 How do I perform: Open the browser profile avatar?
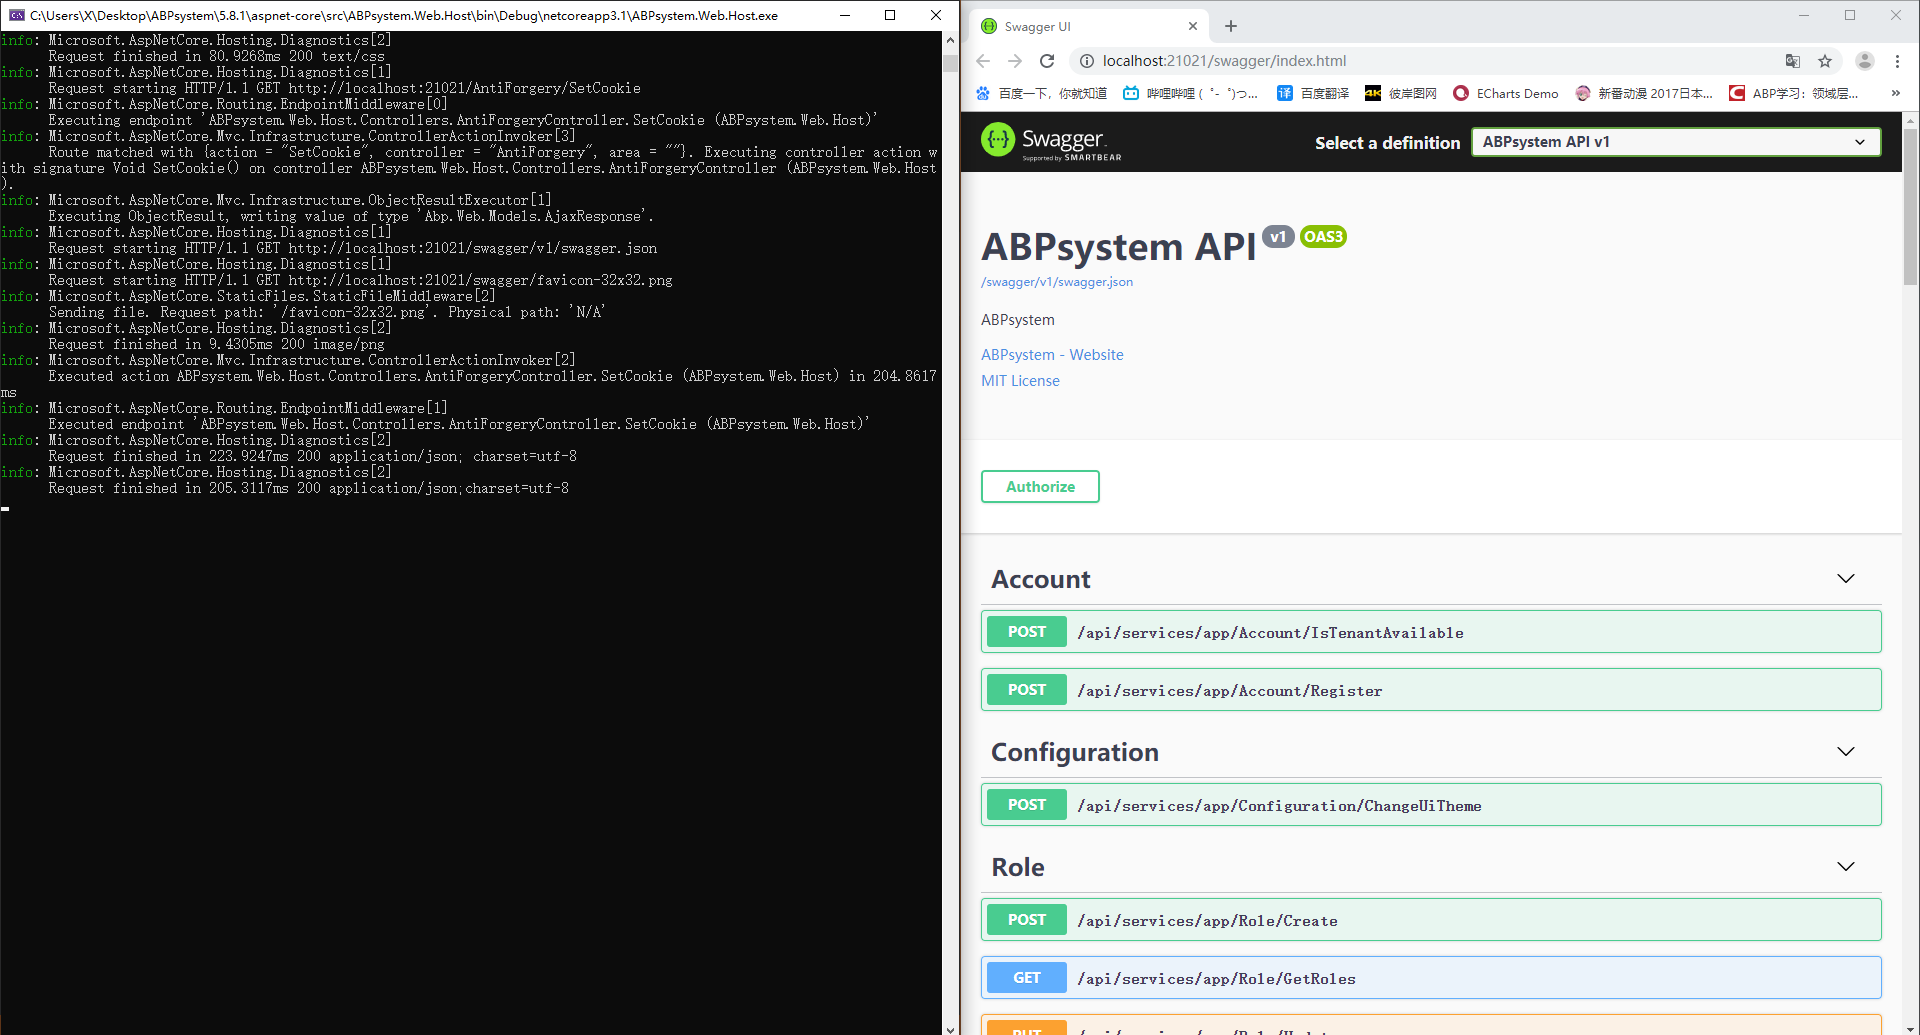coord(1865,61)
